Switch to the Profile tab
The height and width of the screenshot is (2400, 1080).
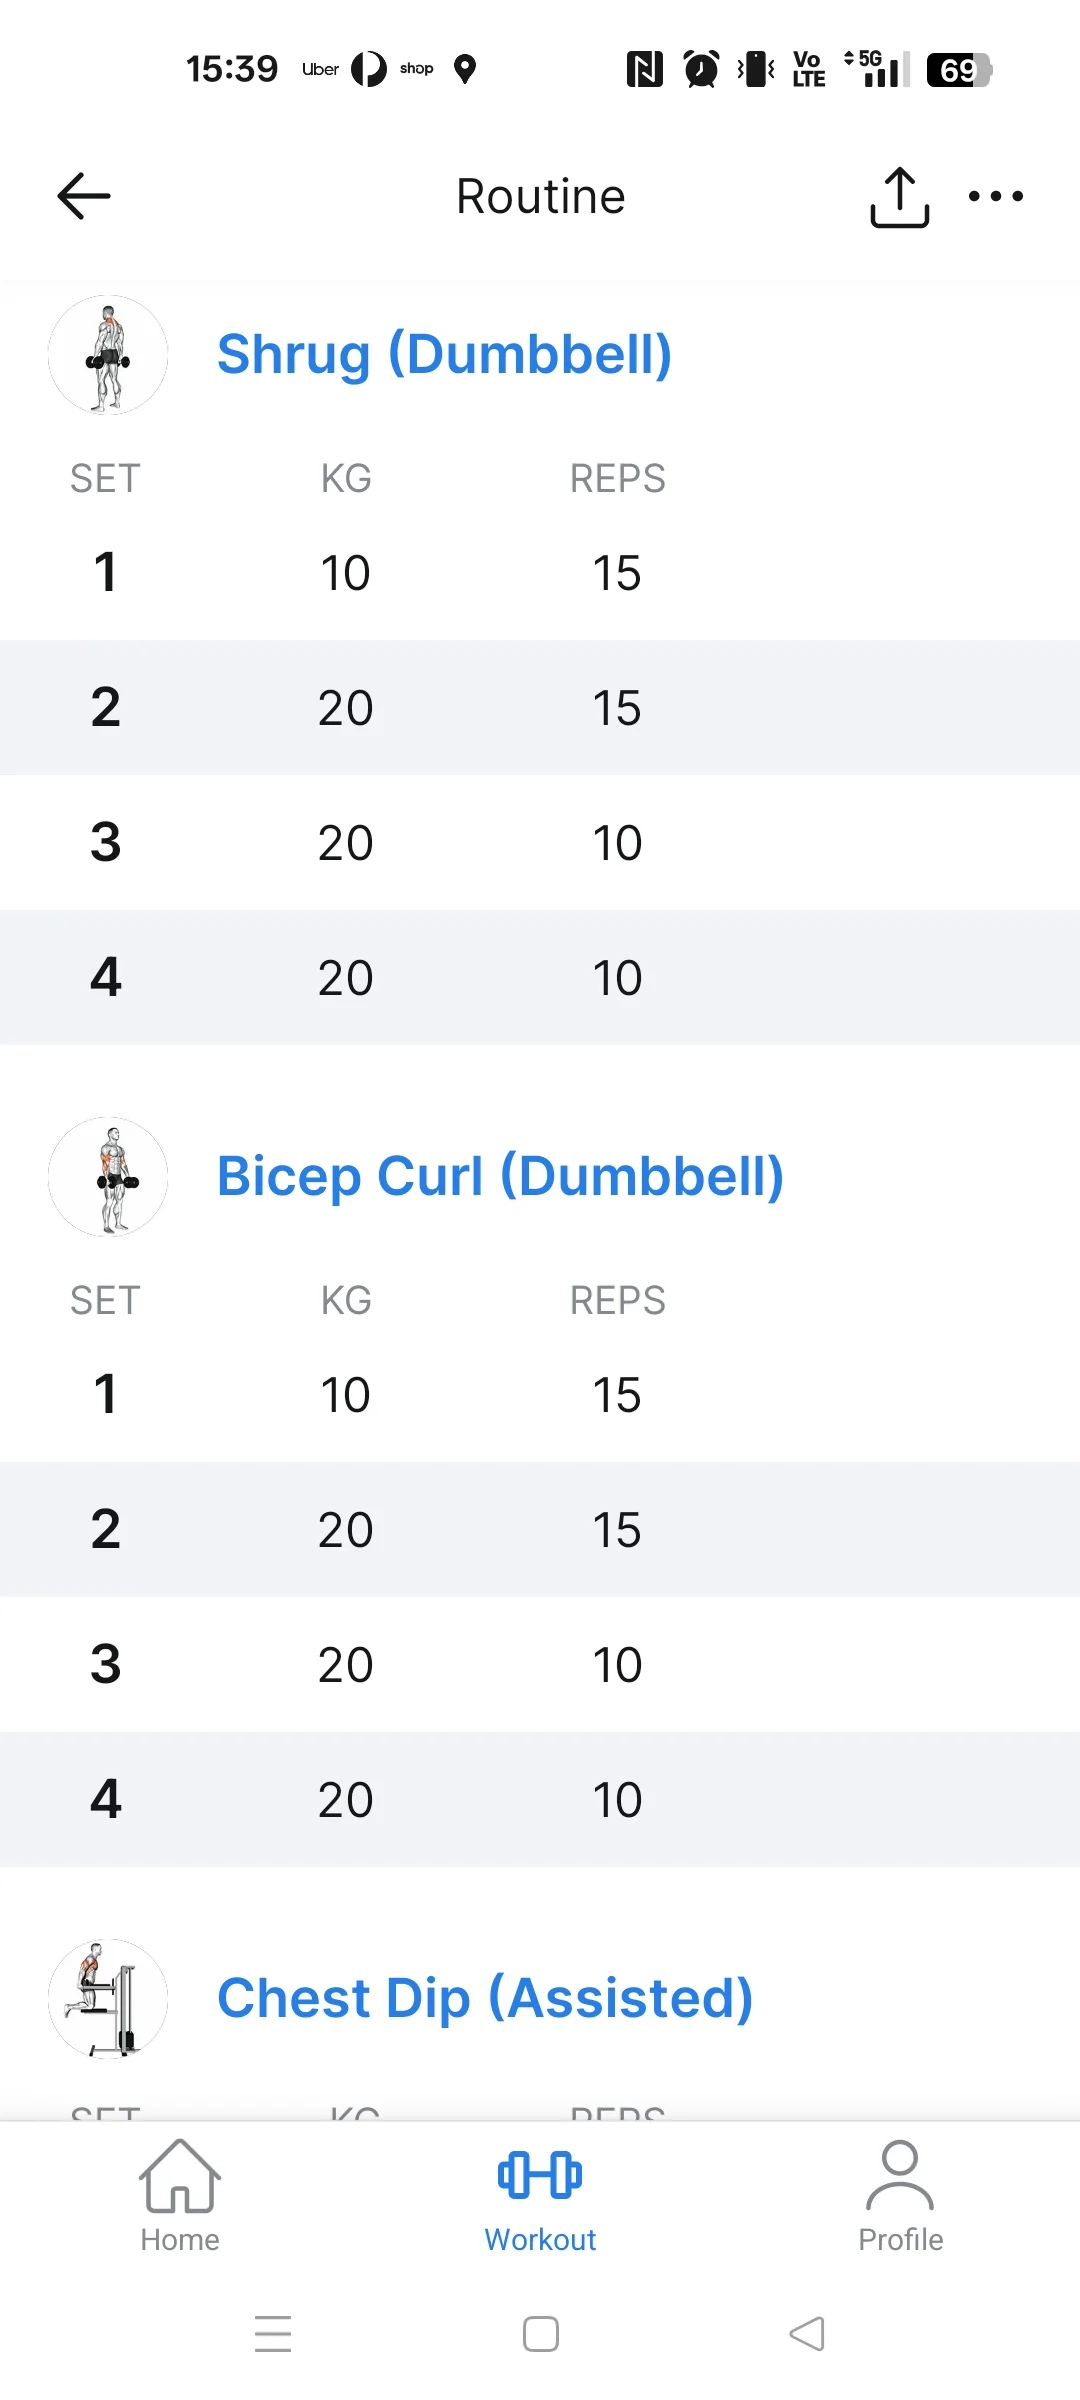[x=900, y=2197]
